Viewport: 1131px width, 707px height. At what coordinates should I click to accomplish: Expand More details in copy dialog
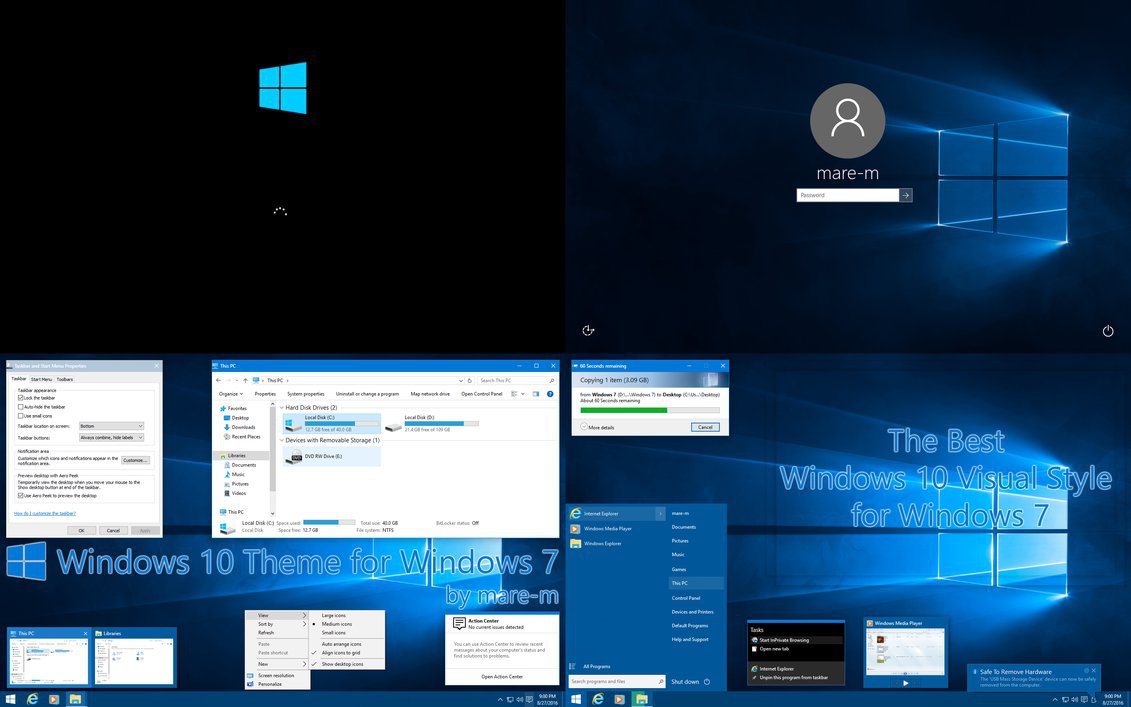(x=597, y=427)
